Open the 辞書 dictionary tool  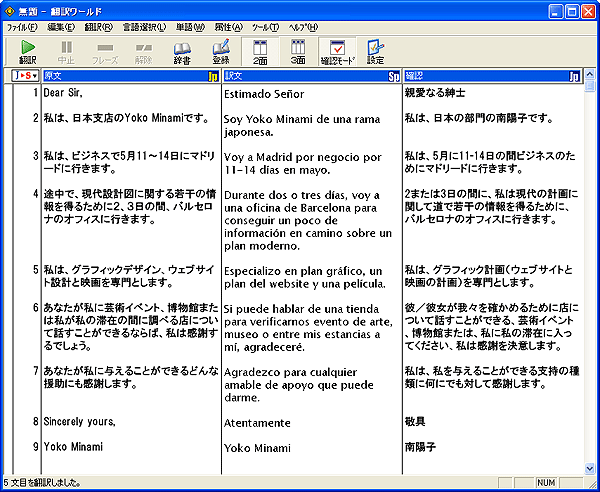pos(182,52)
